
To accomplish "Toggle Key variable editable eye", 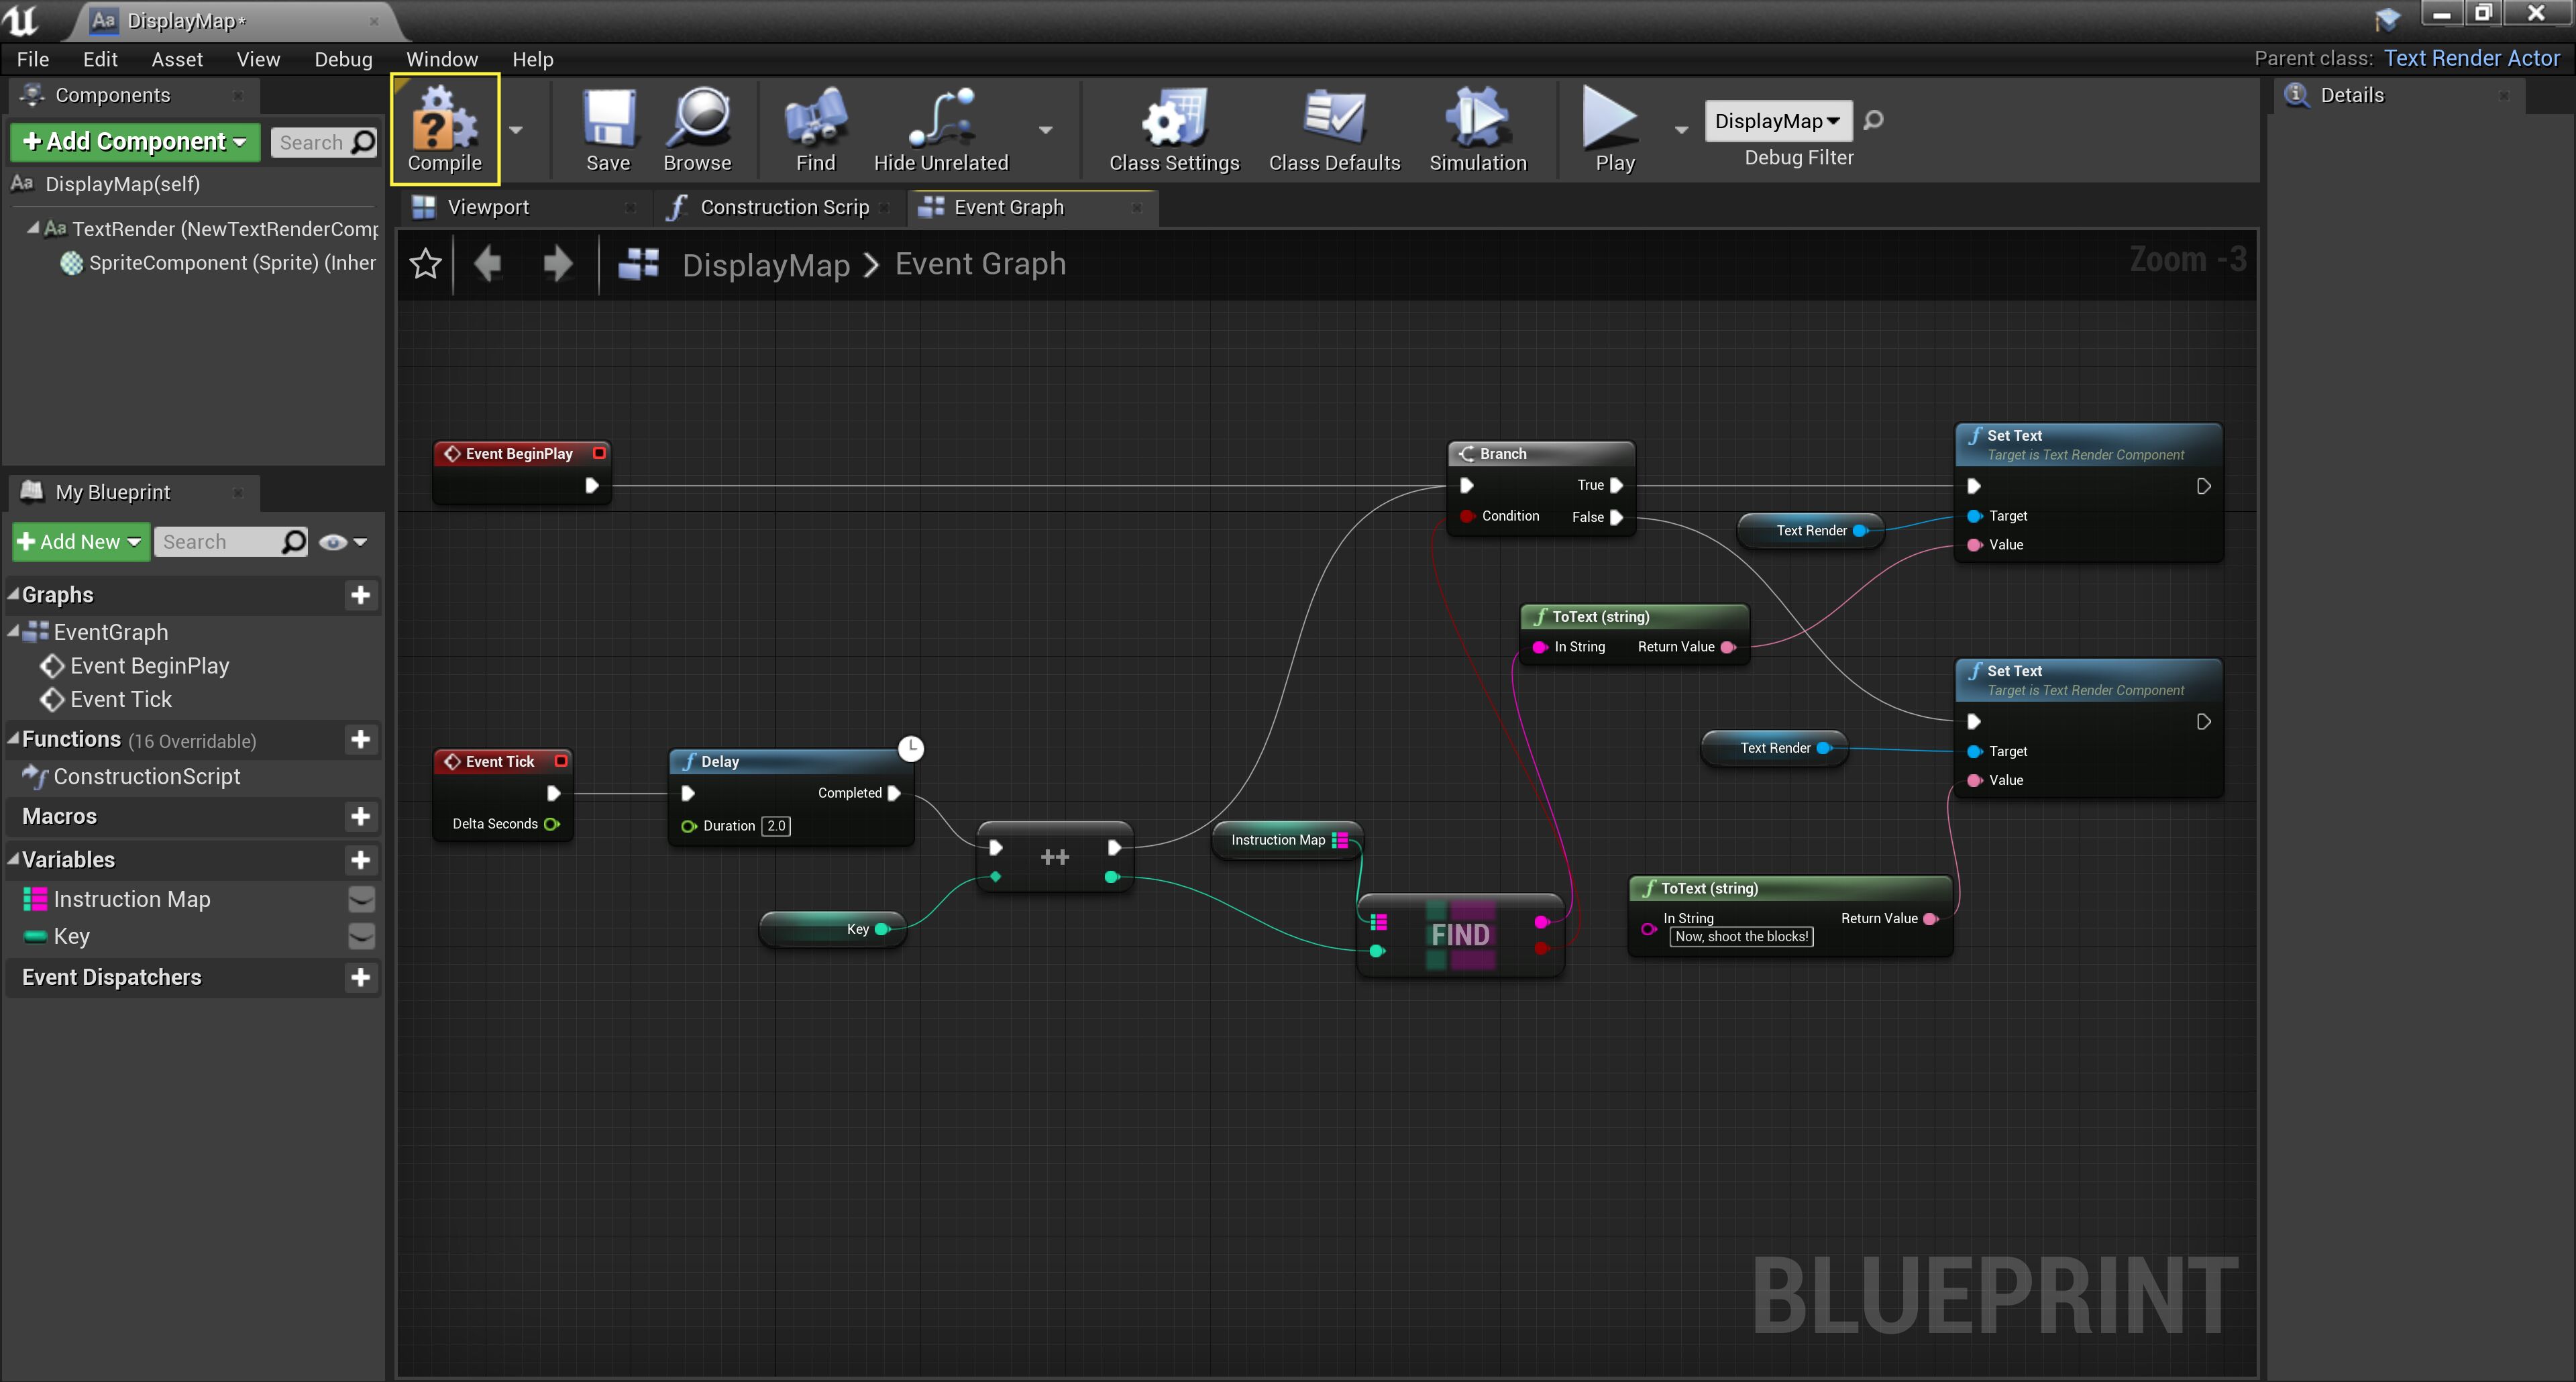I will click(x=361, y=936).
